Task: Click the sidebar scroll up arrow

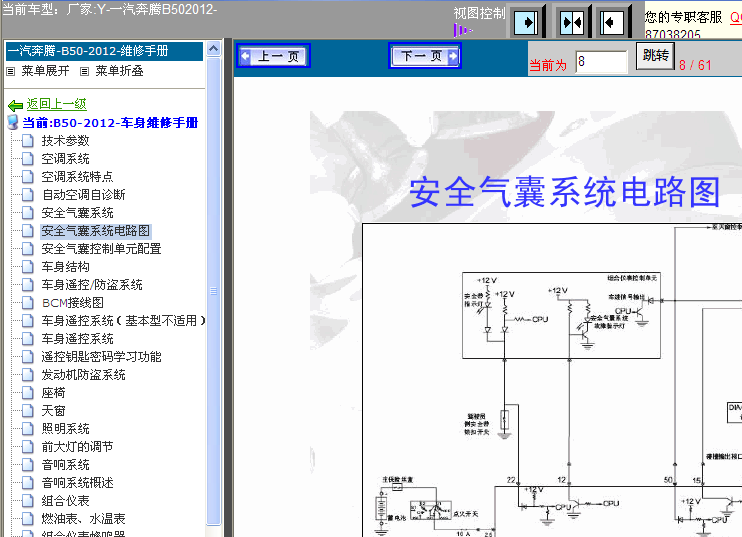Action: (213, 49)
